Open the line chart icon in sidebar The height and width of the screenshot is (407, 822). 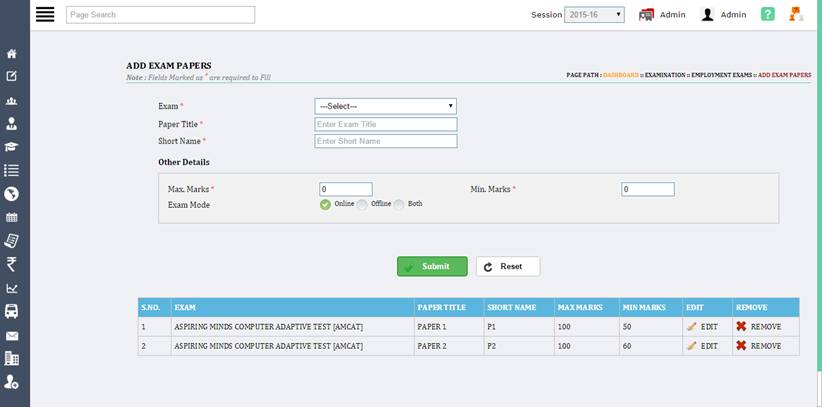12,288
